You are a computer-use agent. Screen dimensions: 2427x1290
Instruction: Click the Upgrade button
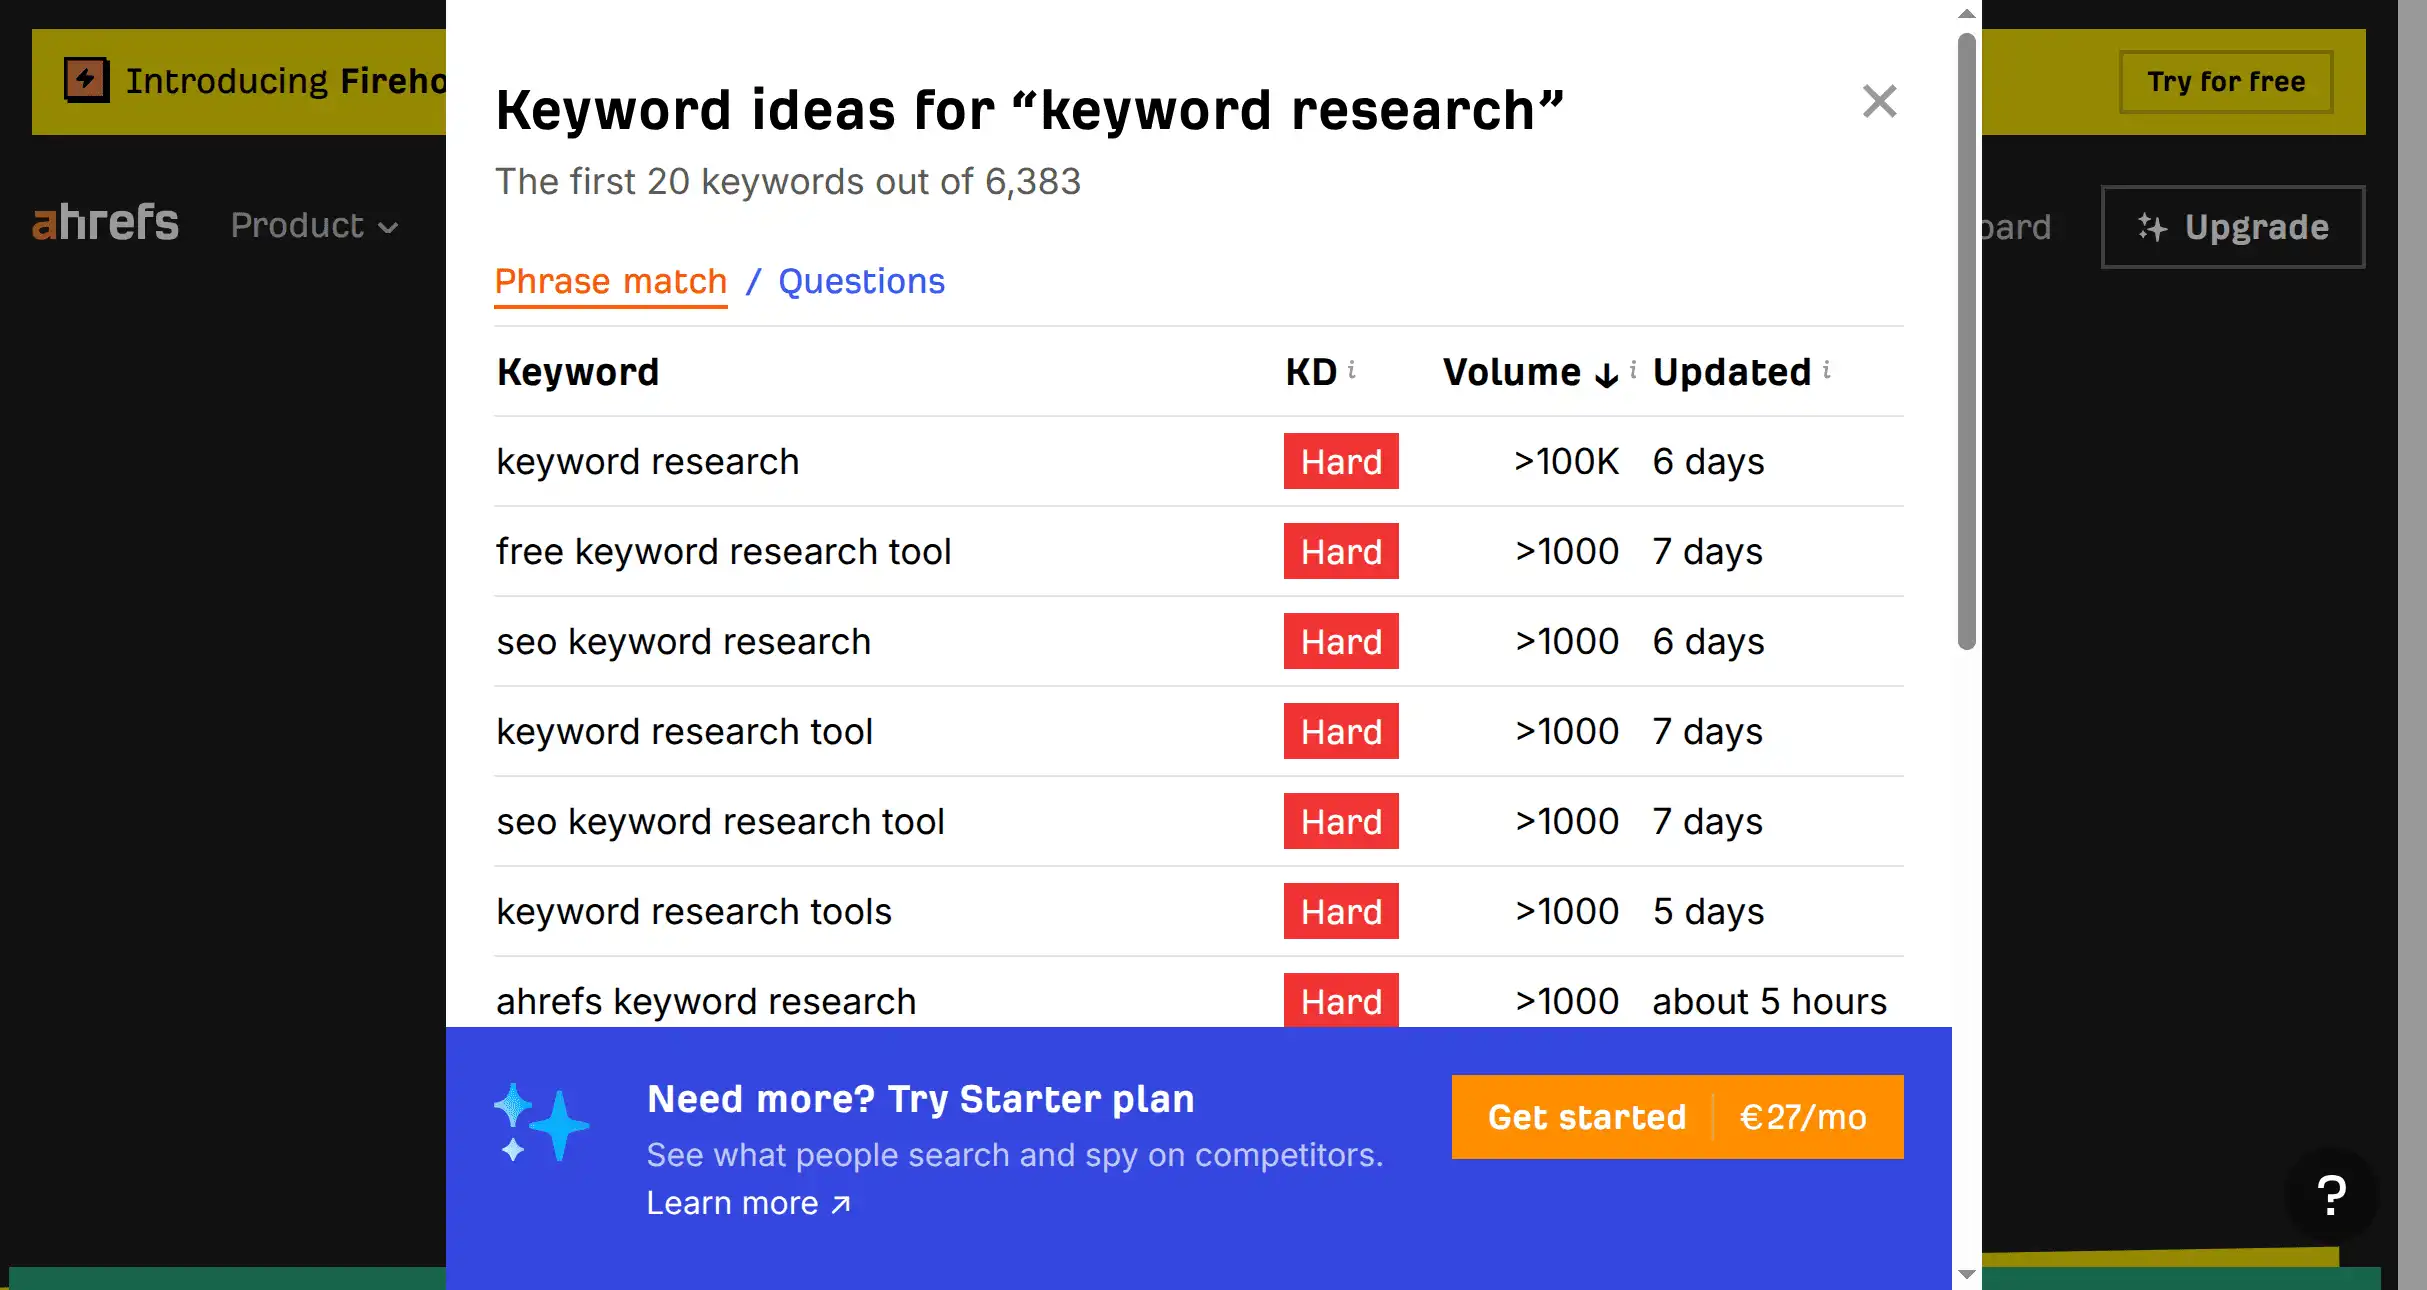coord(2233,227)
